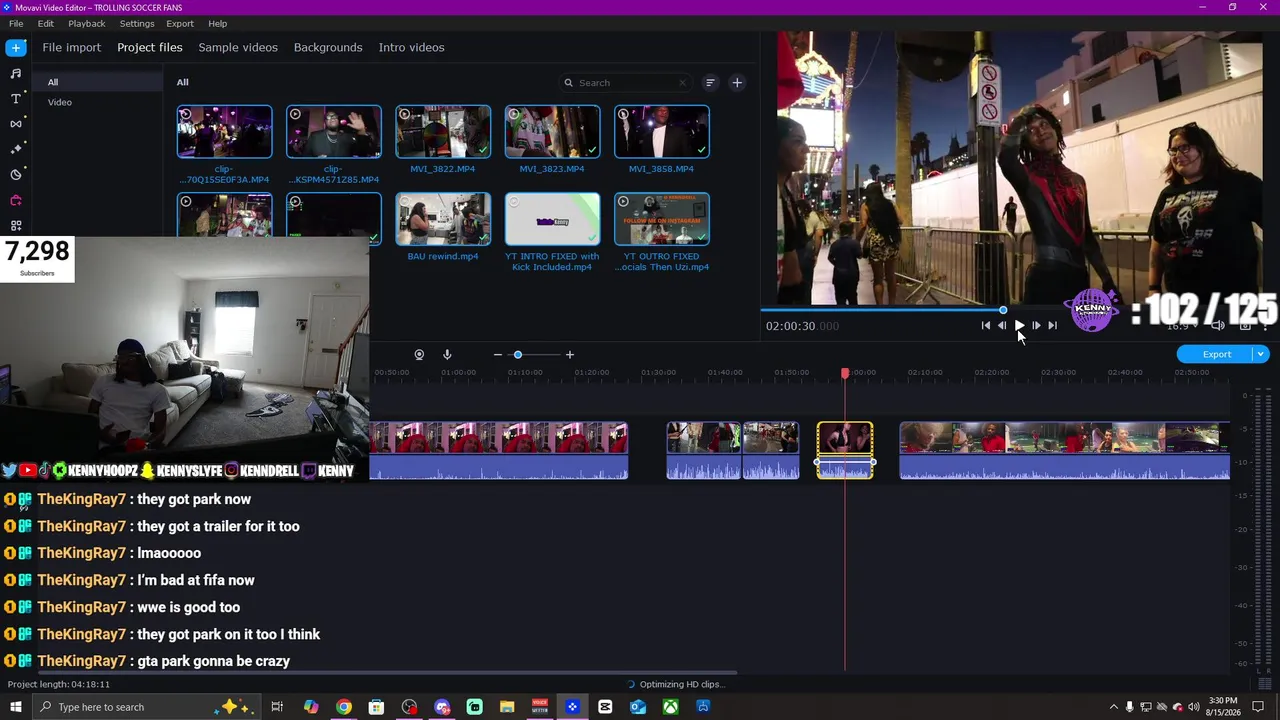The width and height of the screenshot is (1280, 720).
Task: Open the Effects panel (sparkle icon)
Action: (x=16, y=149)
